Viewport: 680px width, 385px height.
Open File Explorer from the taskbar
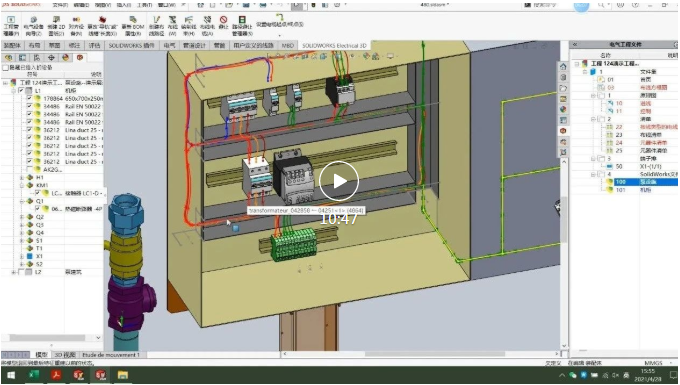point(123,375)
